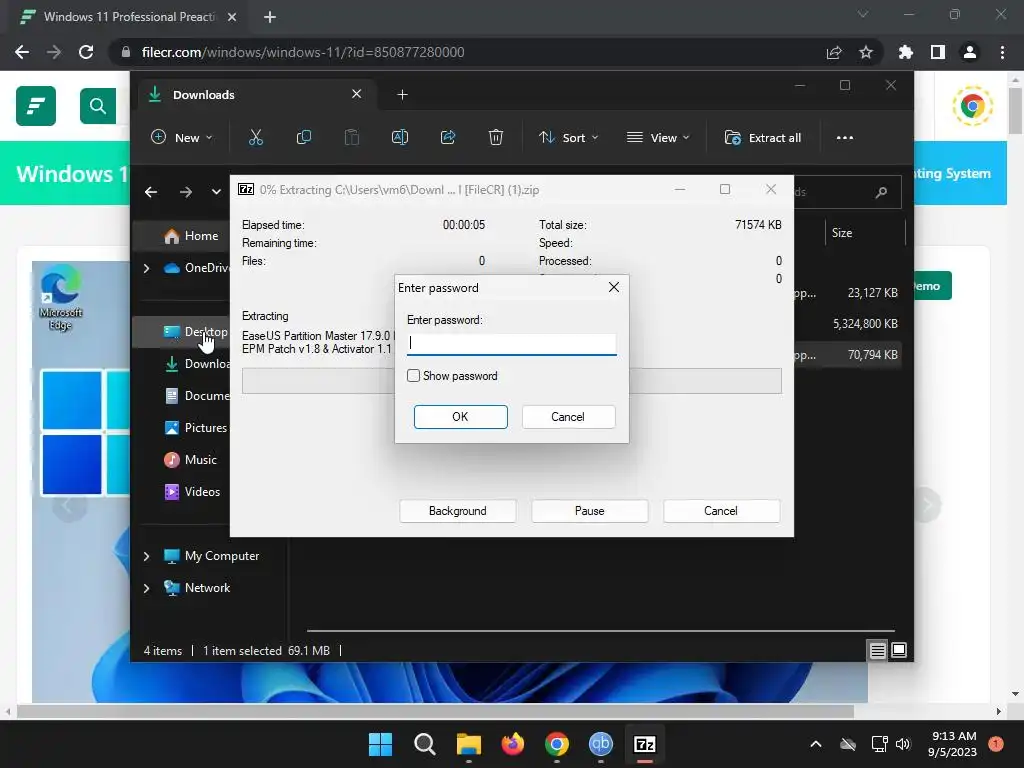Select the Downloads tab in Explorer
The height and width of the screenshot is (768, 1024).
point(255,95)
